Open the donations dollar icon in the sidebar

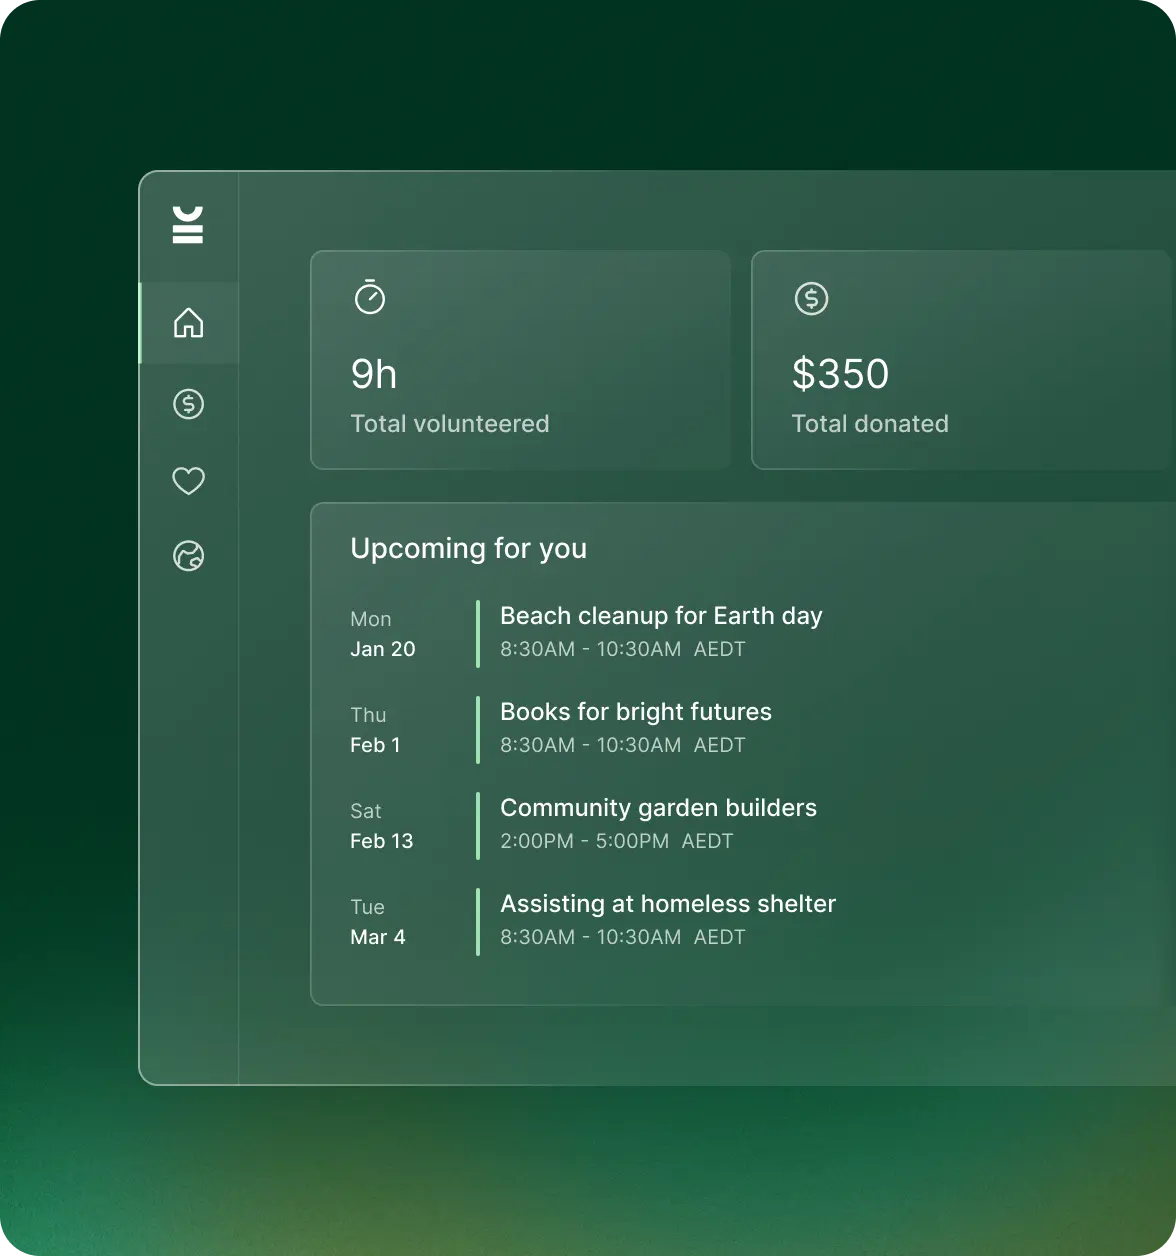(x=188, y=404)
